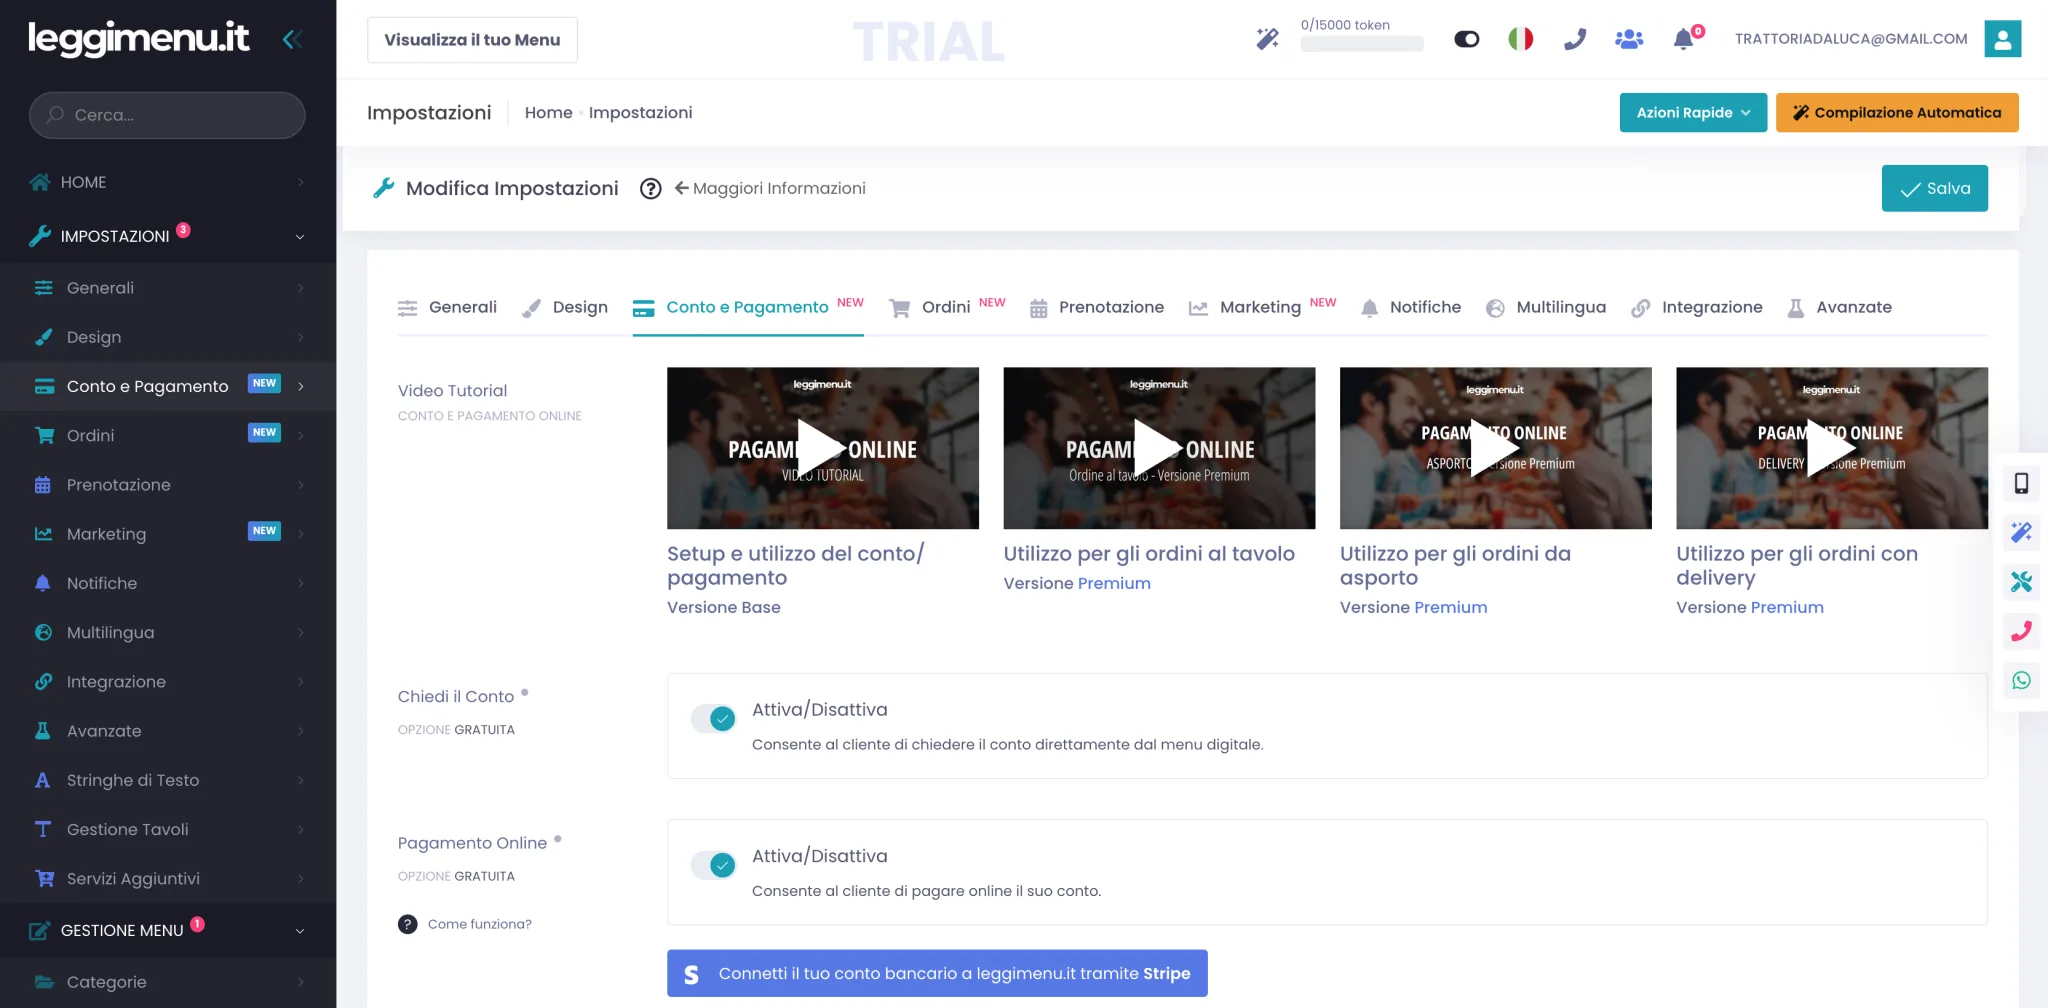Click the Design brush icon in sidebar
The width and height of the screenshot is (2048, 1008).
pyautogui.click(x=43, y=337)
